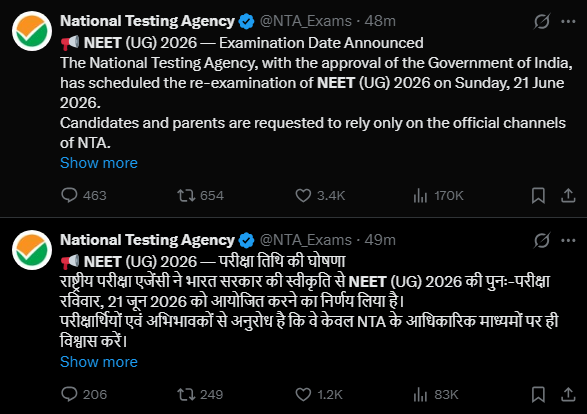Viewport: 587px width, 414px height.
Task: Open more options menu on Hindi tweet
Action: [x=568, y=240]
